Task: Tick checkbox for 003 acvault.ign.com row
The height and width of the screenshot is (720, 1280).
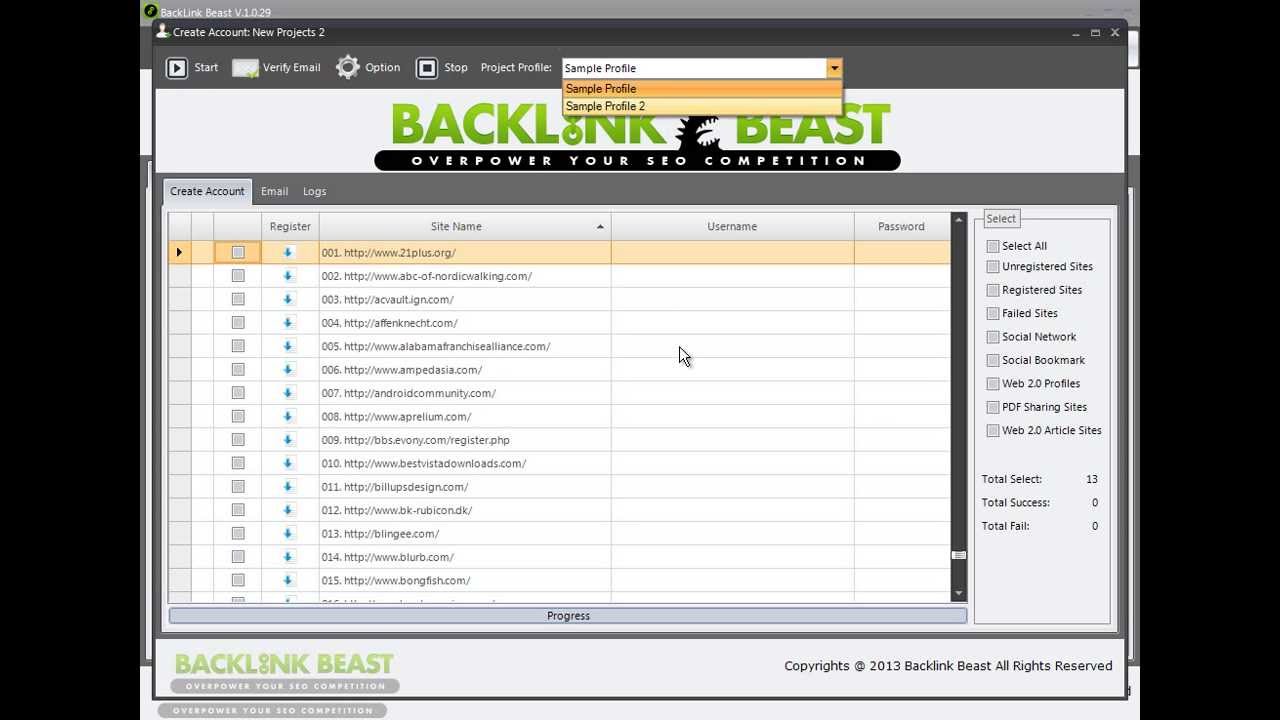Action: (x=238, y=299)
